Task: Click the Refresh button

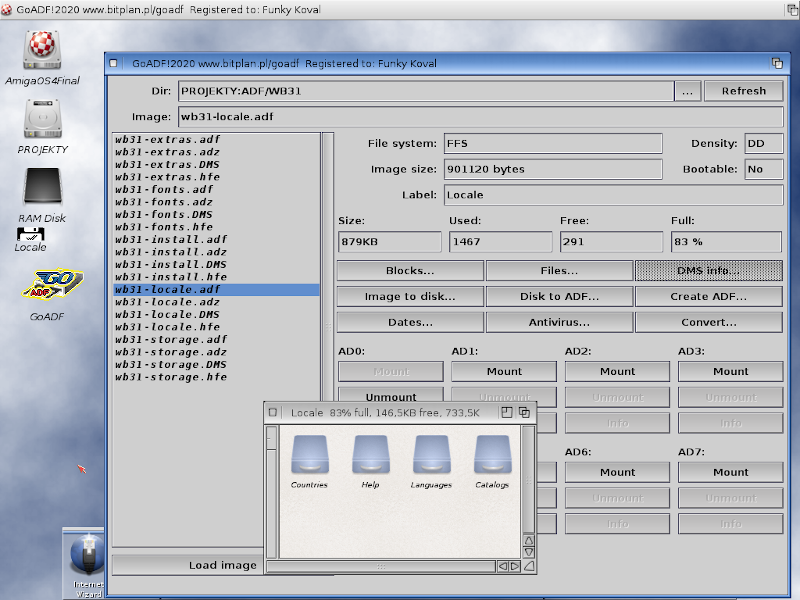Action: tap(743, 91)
